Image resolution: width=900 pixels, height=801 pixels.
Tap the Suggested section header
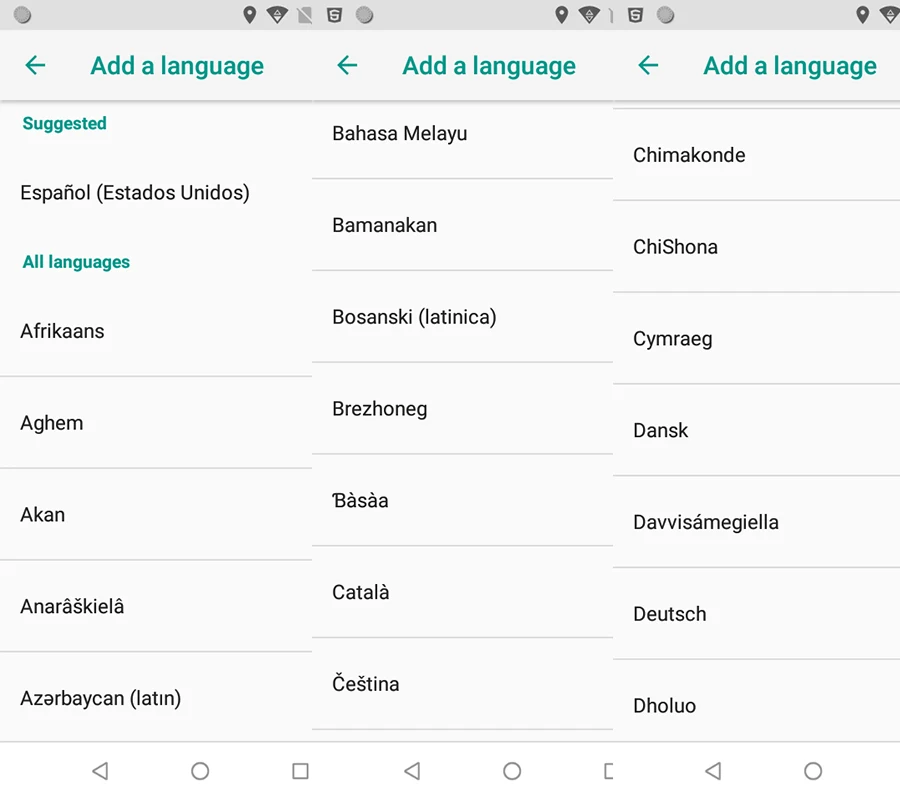click(x=64, y=123)
